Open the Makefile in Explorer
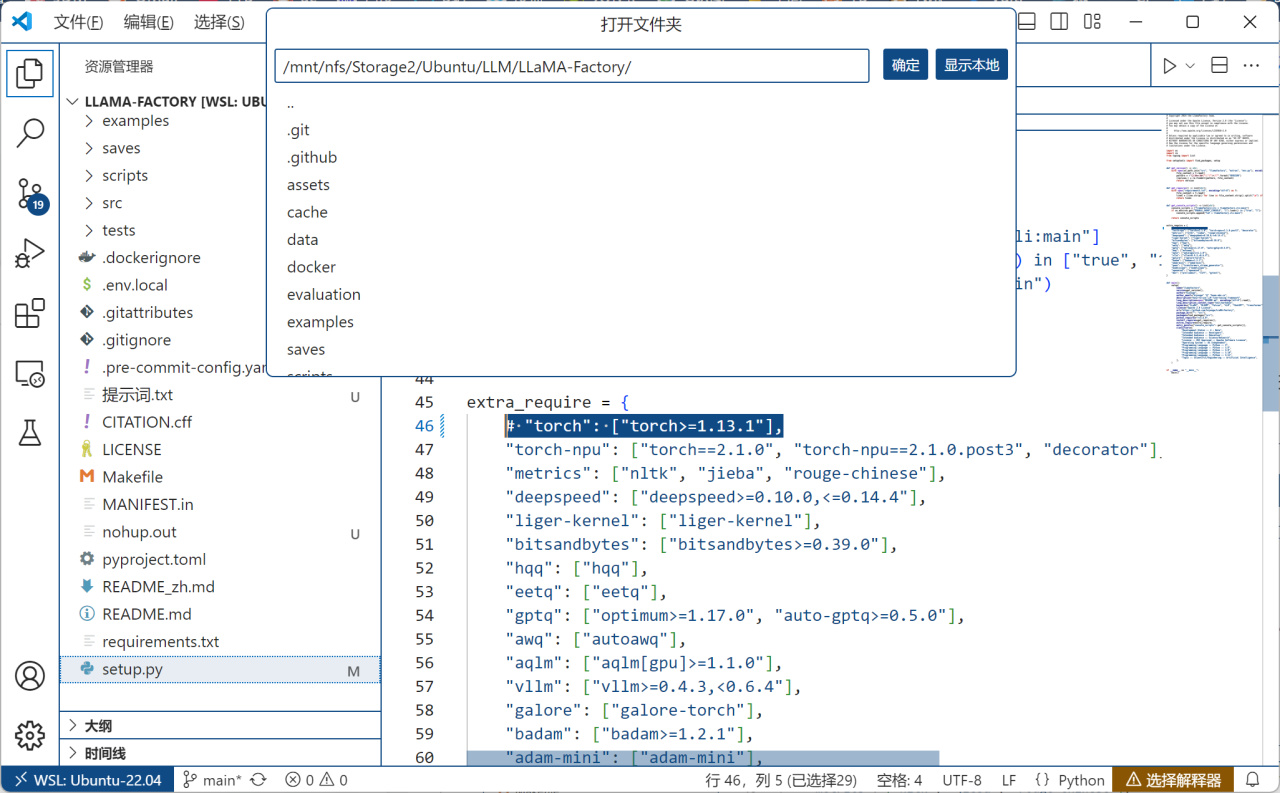Screen dimensions: 1280x793 tap(132, 477)
